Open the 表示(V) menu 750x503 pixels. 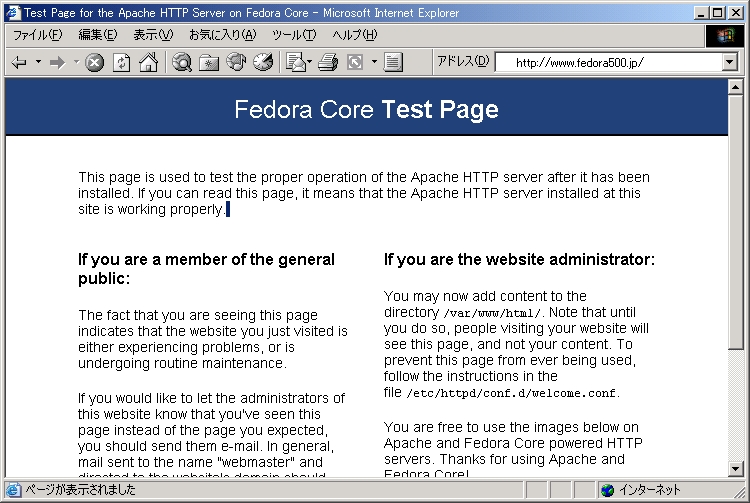click(153, 35)
